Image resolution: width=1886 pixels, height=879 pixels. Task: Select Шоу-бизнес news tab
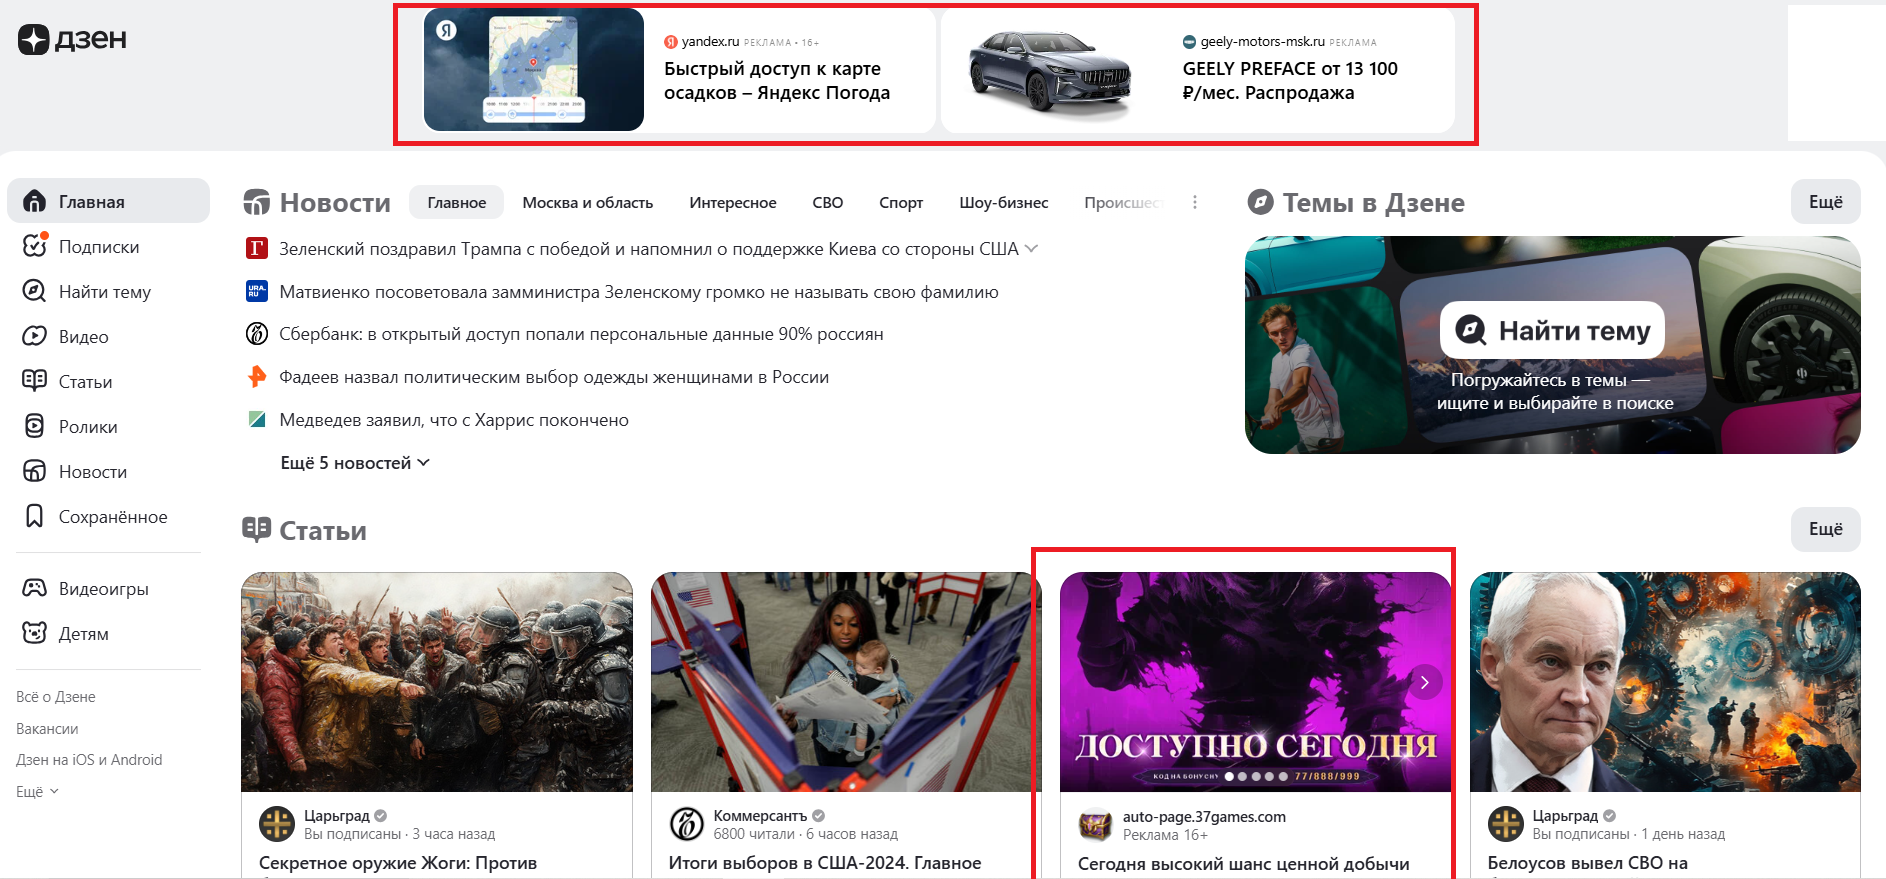pos(1004,202)
